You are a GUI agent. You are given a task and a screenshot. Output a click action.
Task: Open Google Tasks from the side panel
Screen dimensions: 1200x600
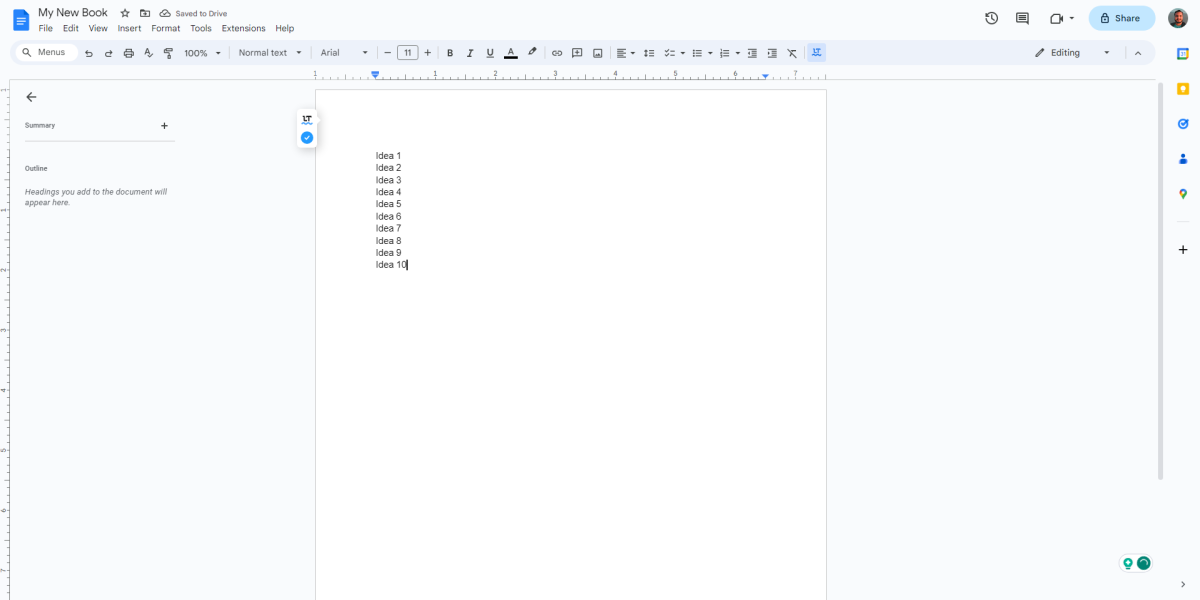tap(1182, 123)
